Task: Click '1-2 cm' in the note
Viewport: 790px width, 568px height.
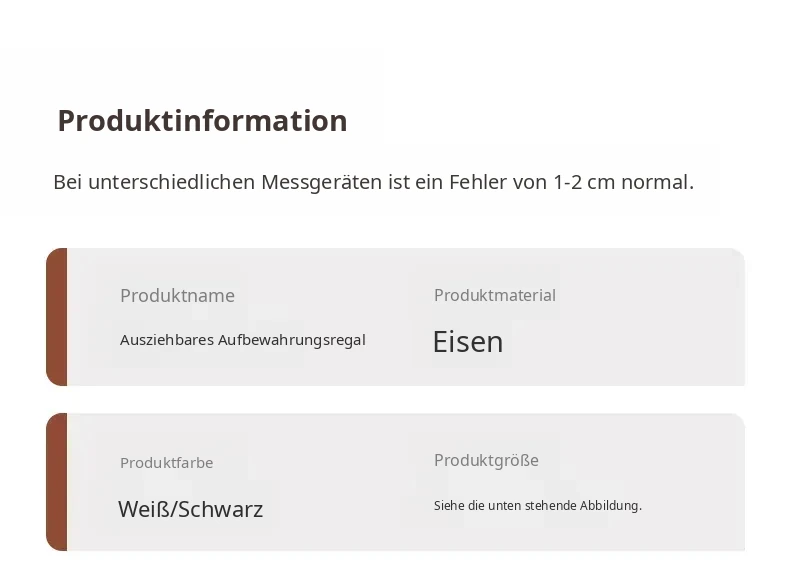Action: click(x=584, y=182)
